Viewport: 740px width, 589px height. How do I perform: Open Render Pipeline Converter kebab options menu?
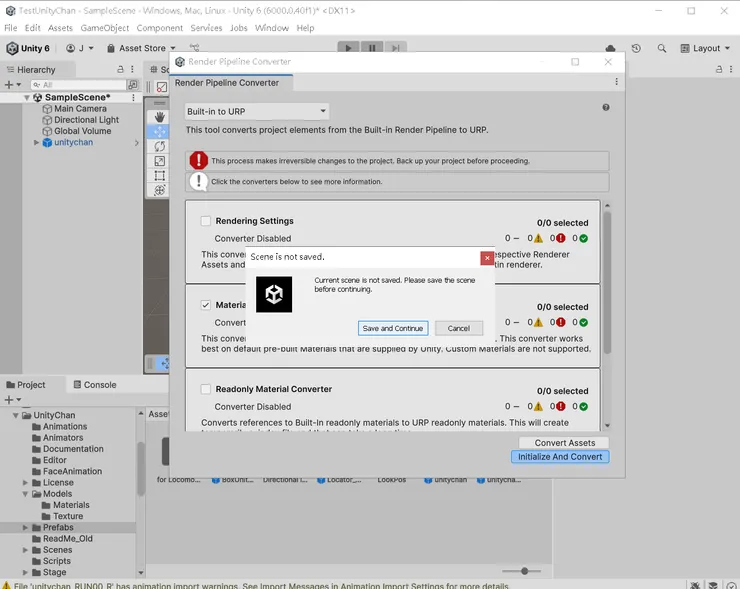pyautogui.click(x=616, y=82)
